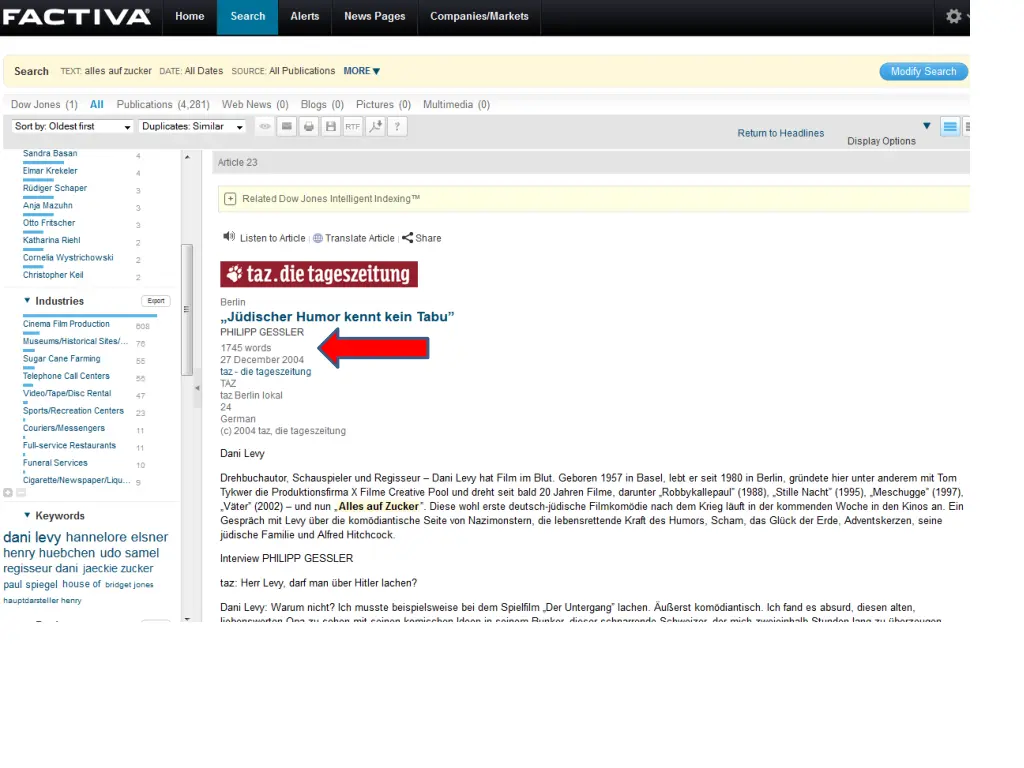Click the Modify Search button
Image resolution: width=1024 pixels, height=768 pixels.
click(x=923, y=71)
